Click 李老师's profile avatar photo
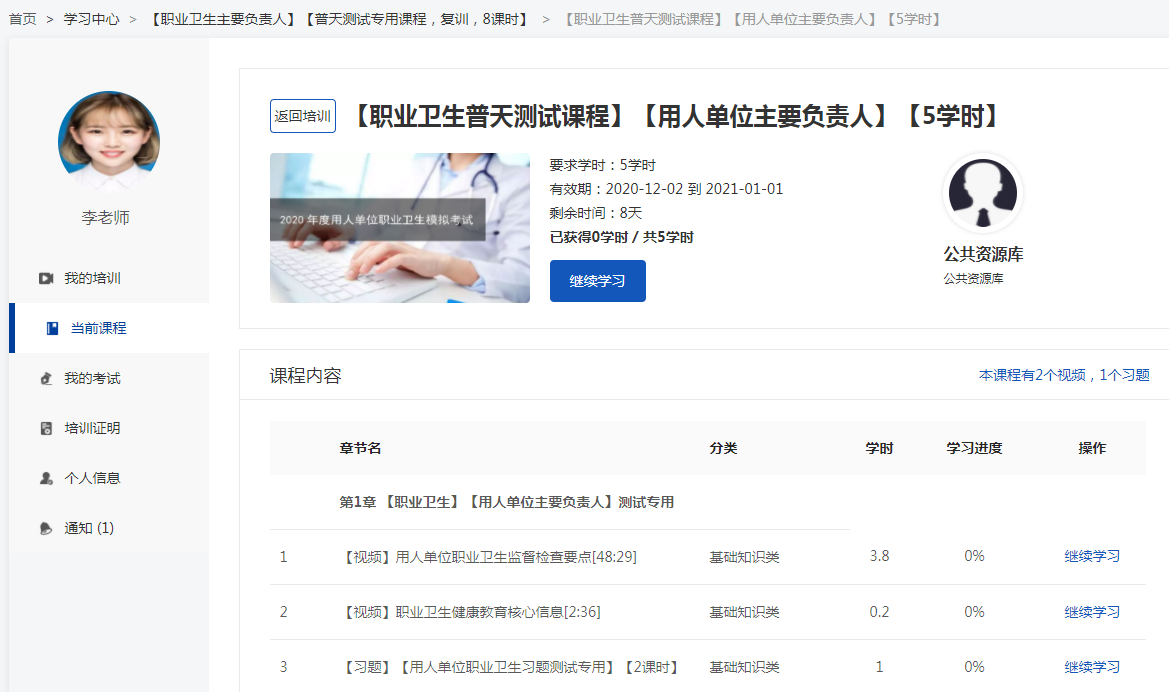 [109, 141]
